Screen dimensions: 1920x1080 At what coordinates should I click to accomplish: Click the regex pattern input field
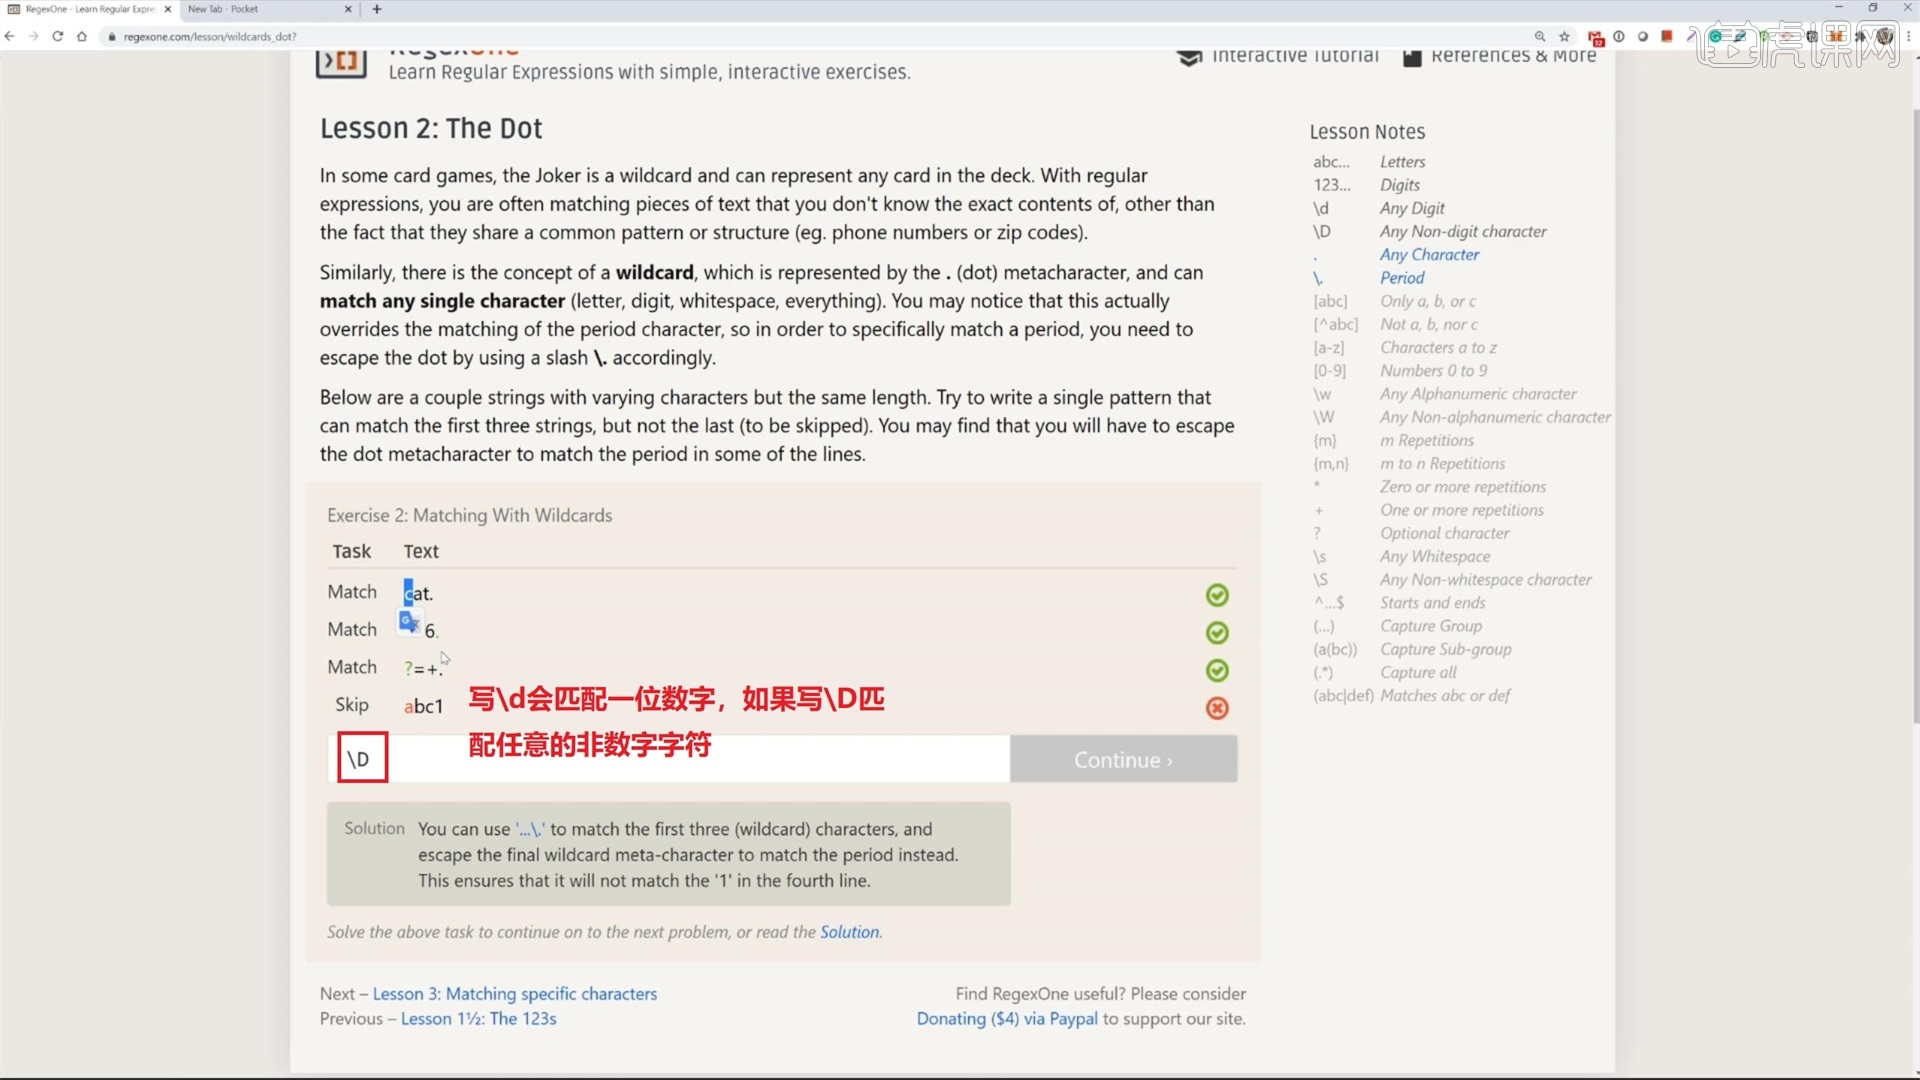[669, 759]
